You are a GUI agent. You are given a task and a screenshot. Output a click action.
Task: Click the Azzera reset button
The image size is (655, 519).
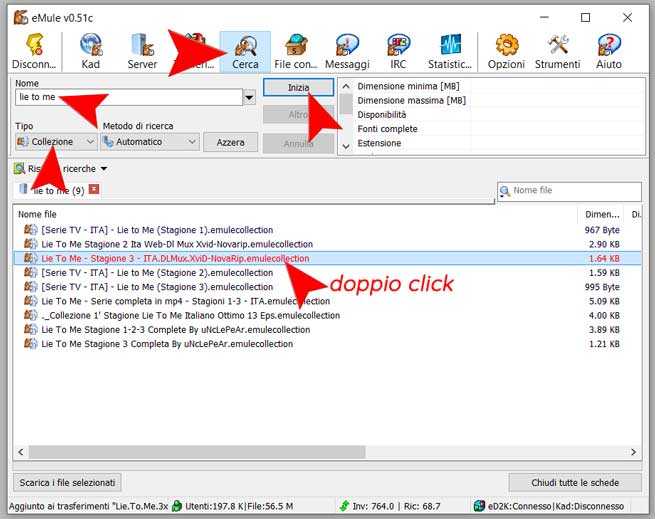pyautogui.click(x=230, y=142)
